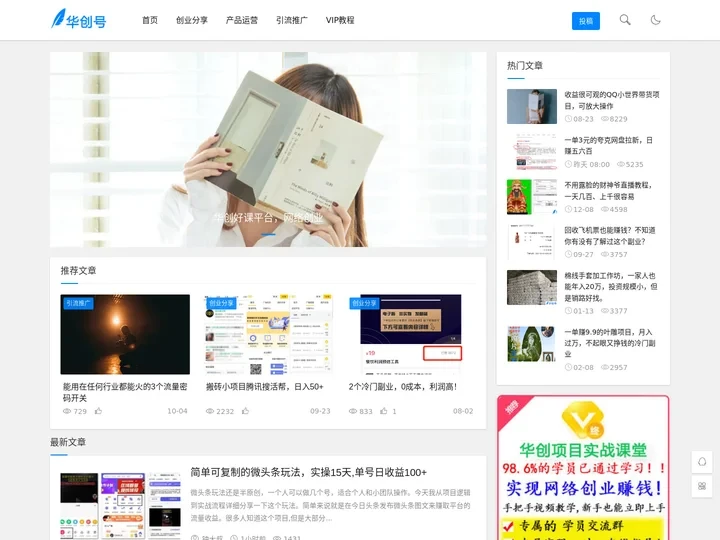Image resolution: width=720 pixels, height=540 pixels.
Task: Click eye icon beside 3757 views
Action: point(605,254)
